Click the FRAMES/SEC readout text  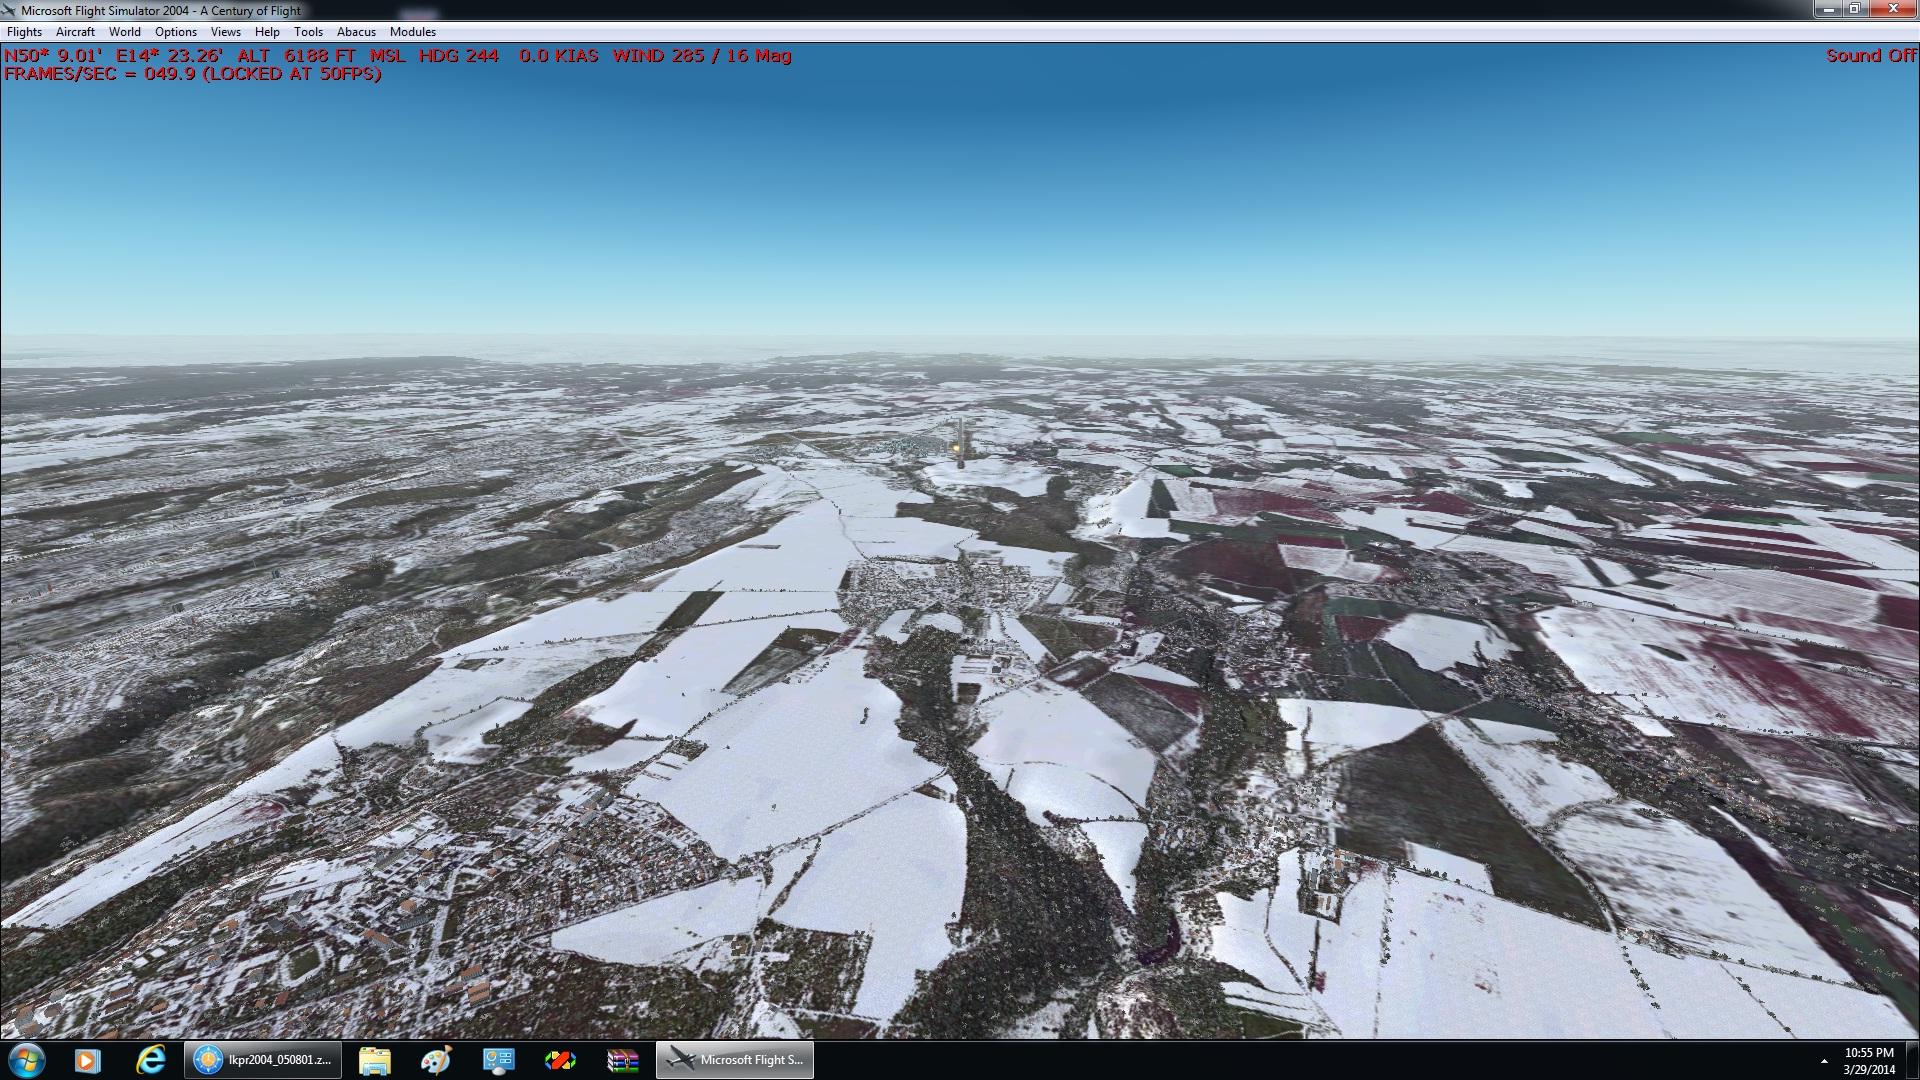coord(193,74)
